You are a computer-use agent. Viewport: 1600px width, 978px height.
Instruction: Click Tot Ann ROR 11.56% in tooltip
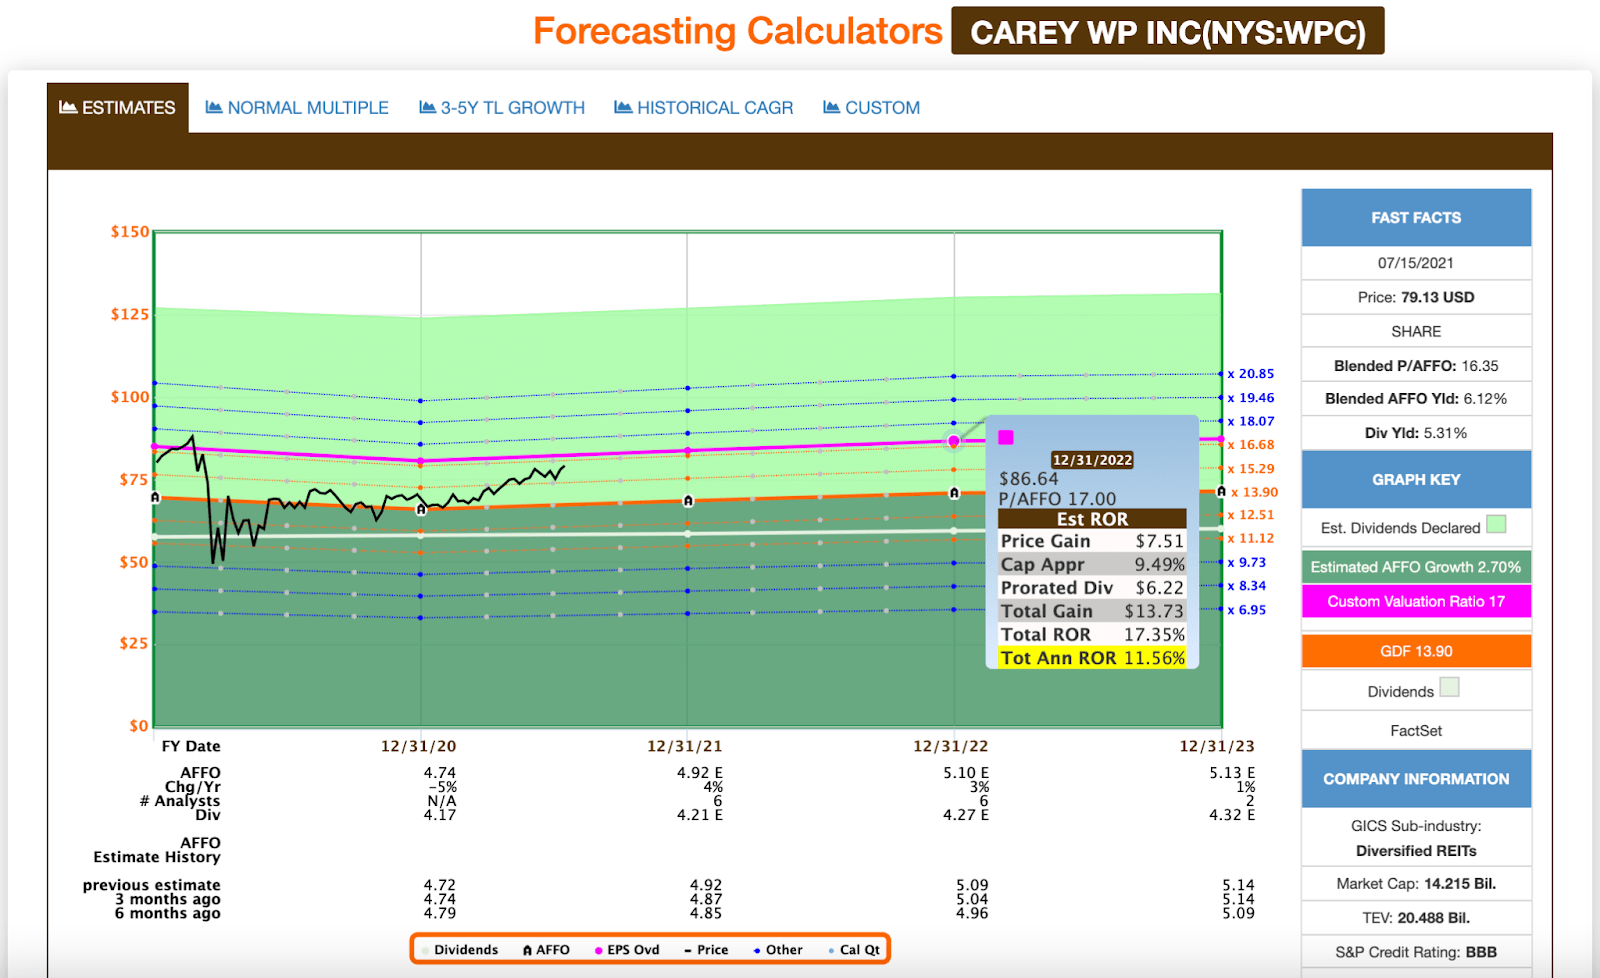click(1092, 658)
